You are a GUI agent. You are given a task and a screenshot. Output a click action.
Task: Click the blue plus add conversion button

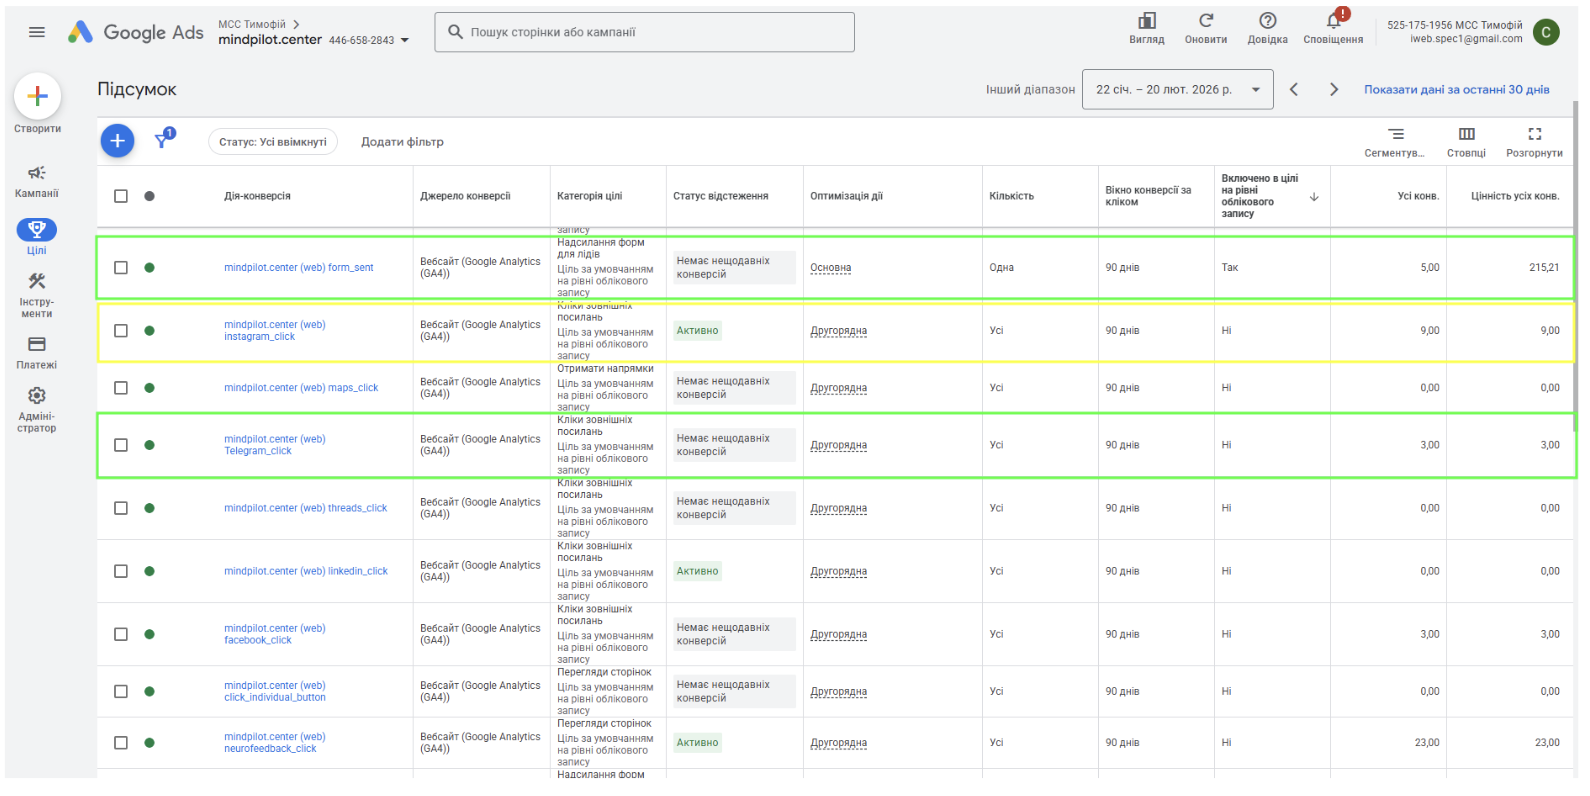[x=117, y=141]
